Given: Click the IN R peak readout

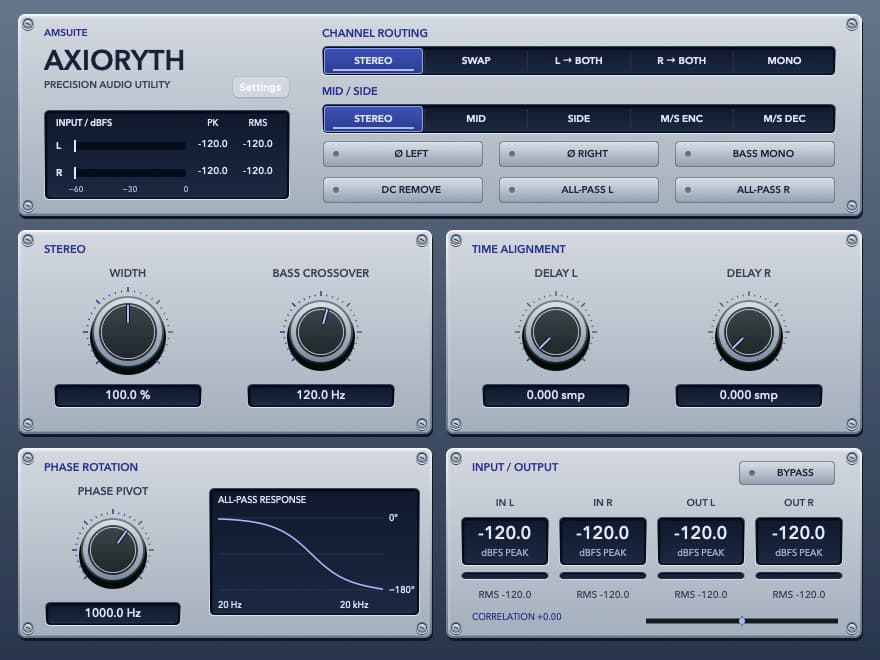Looking at the screenshot, I should tap(603, 541).
